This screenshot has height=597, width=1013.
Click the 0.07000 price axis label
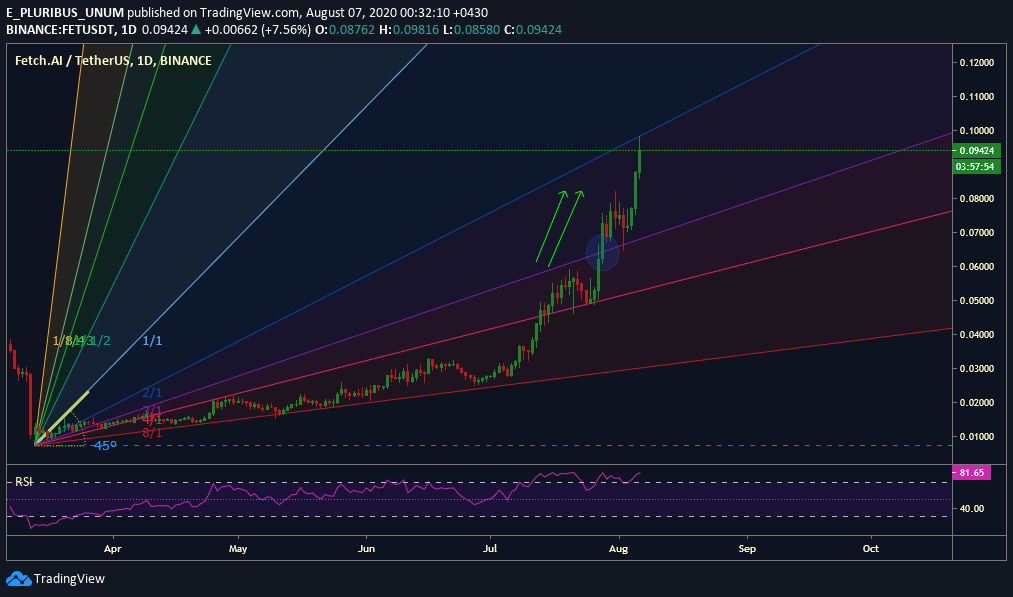click(x=977, y=233)
